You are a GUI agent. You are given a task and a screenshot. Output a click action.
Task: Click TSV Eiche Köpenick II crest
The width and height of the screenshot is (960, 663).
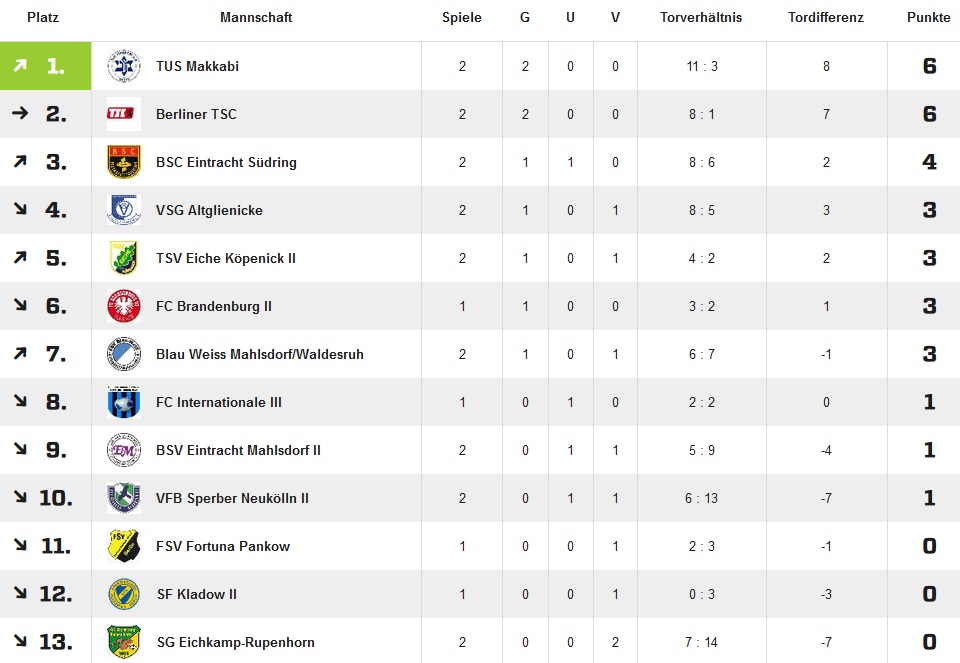(x=123, y=258)
